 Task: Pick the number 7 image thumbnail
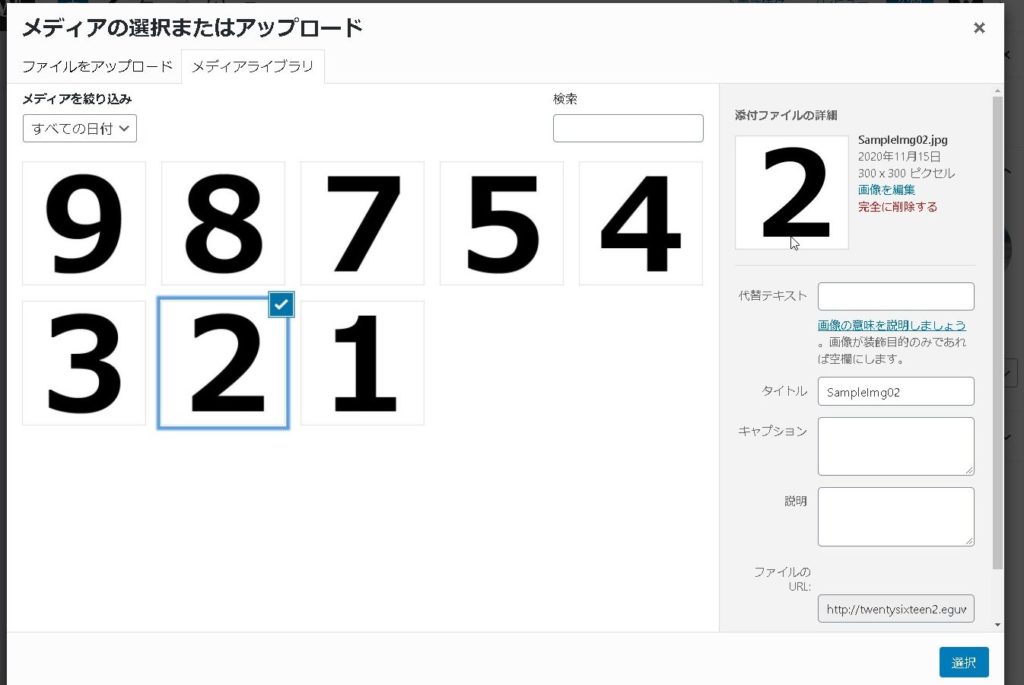362,223
